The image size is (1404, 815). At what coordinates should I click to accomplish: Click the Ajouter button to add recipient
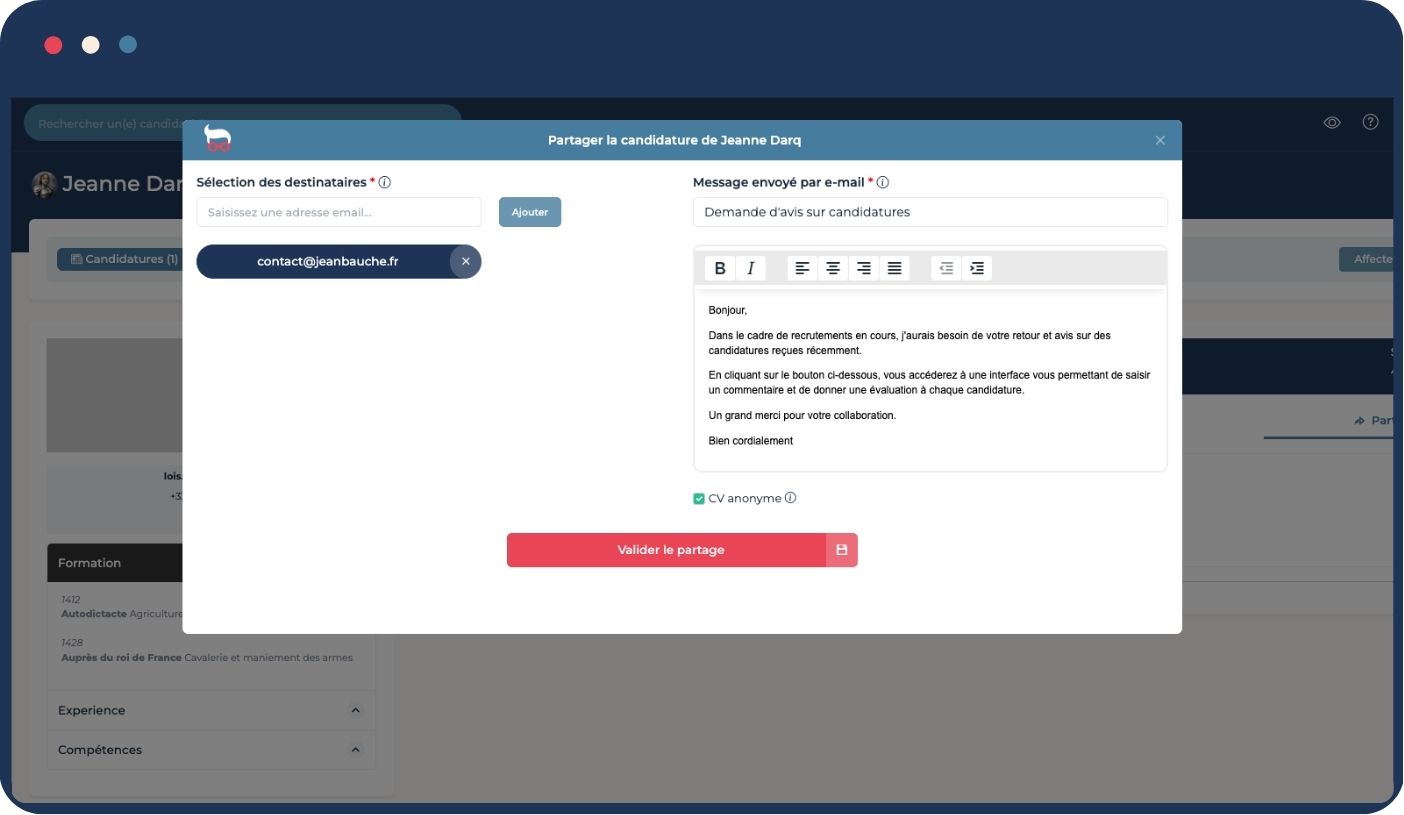530,212
